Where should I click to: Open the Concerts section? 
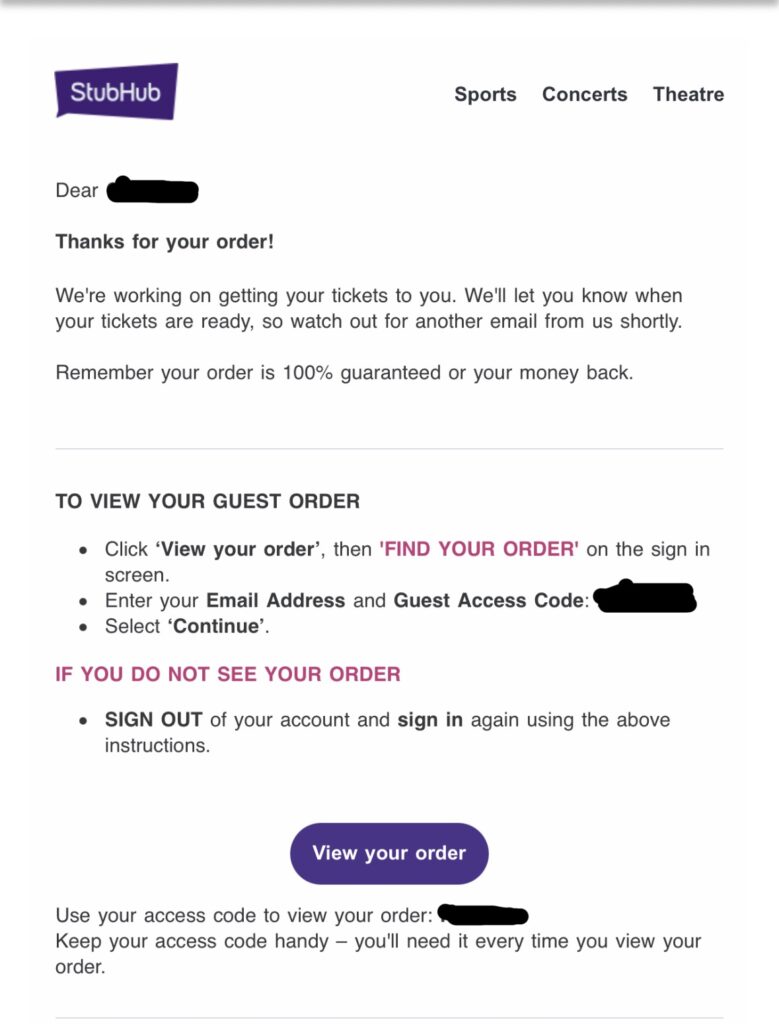tap(585, 94)
